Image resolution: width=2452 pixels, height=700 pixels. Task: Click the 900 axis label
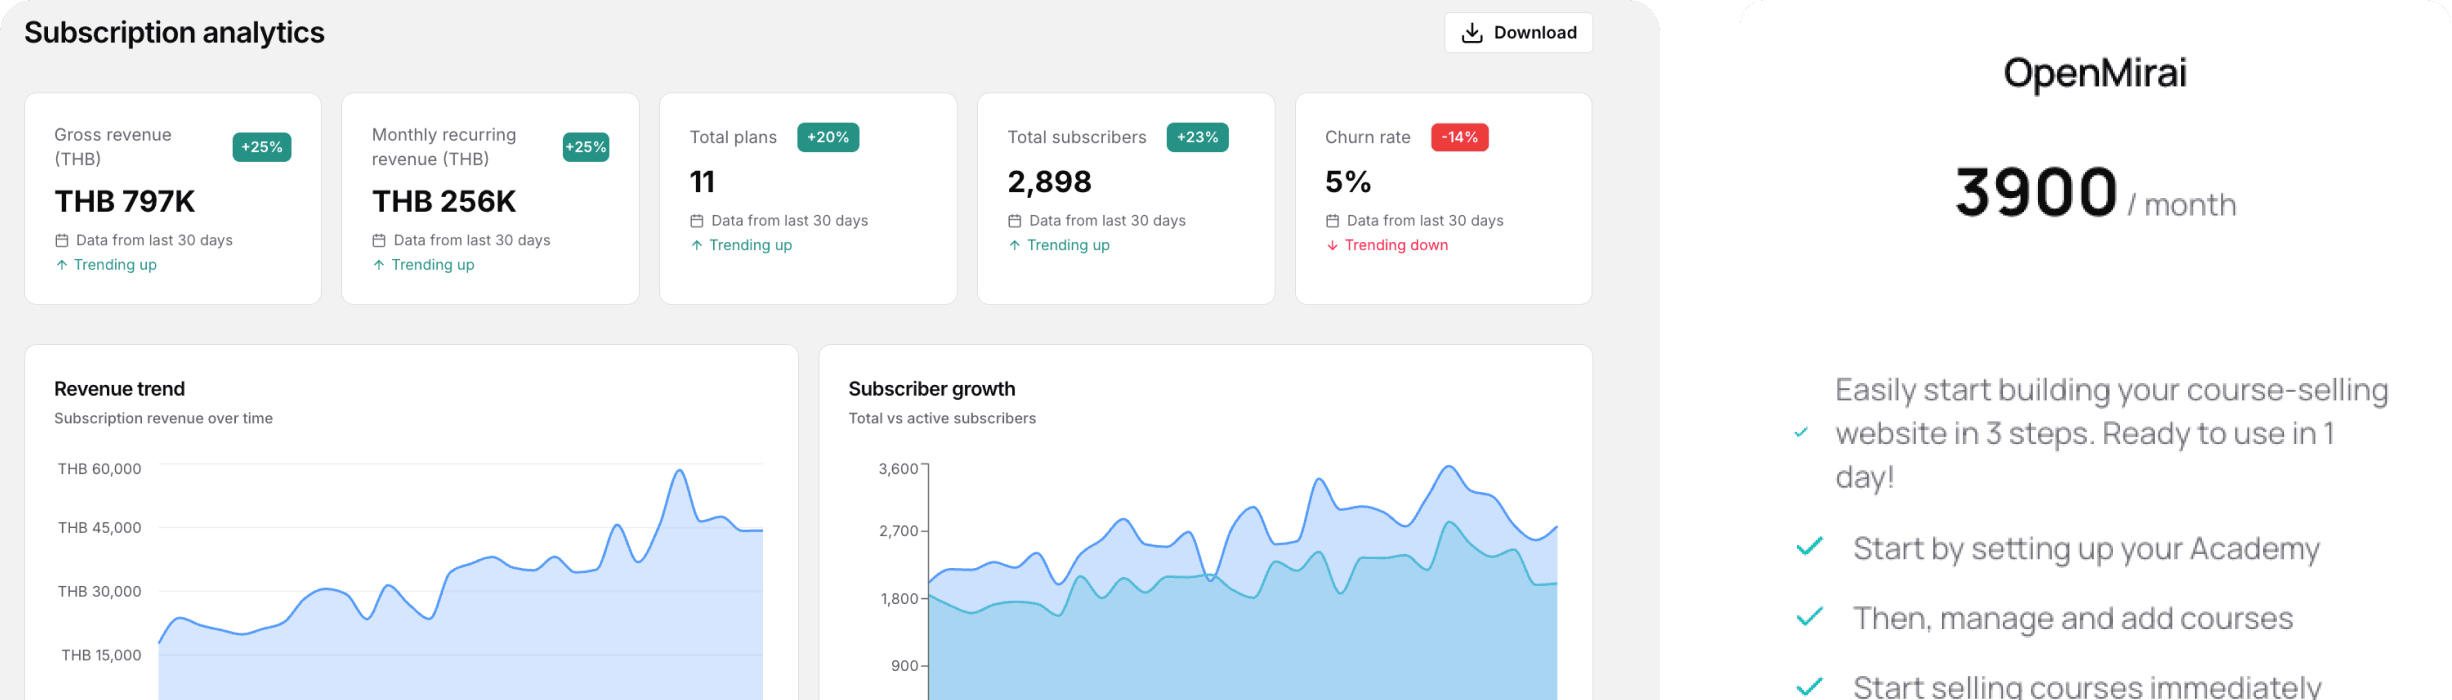[x=905, y=666]
